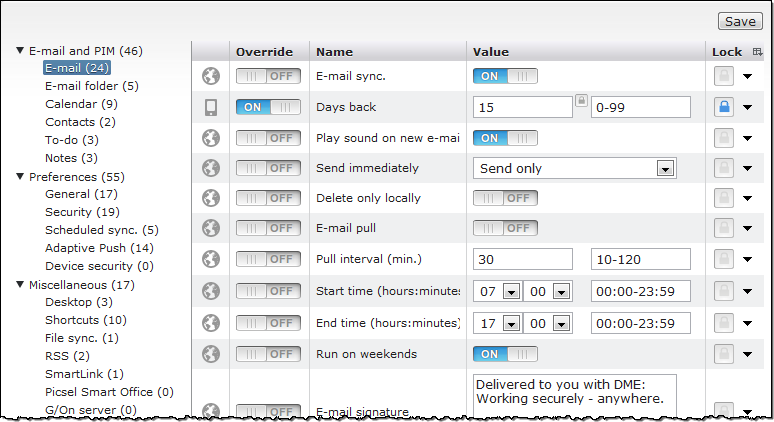The width and height of the screenshot is (774, 422).
Task: Click the globe icon in the E-mail sync. row
Action: [210, 76]
